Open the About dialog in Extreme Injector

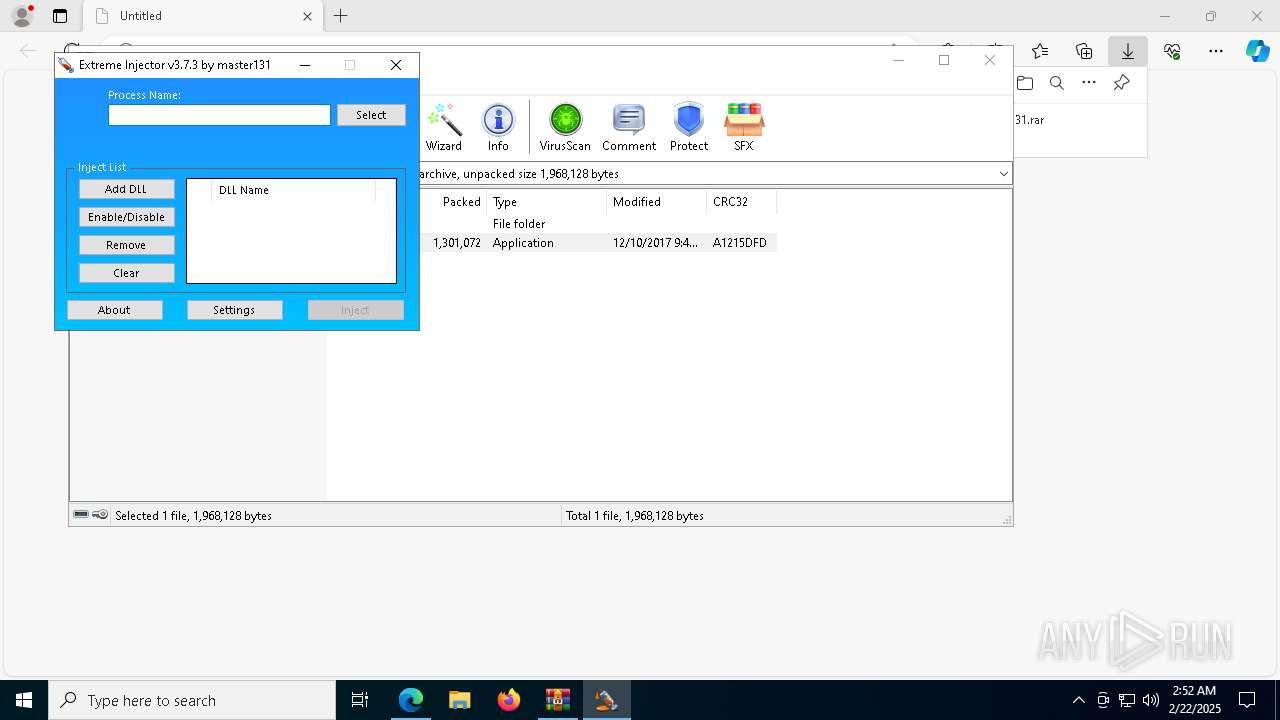pos(114,310)
